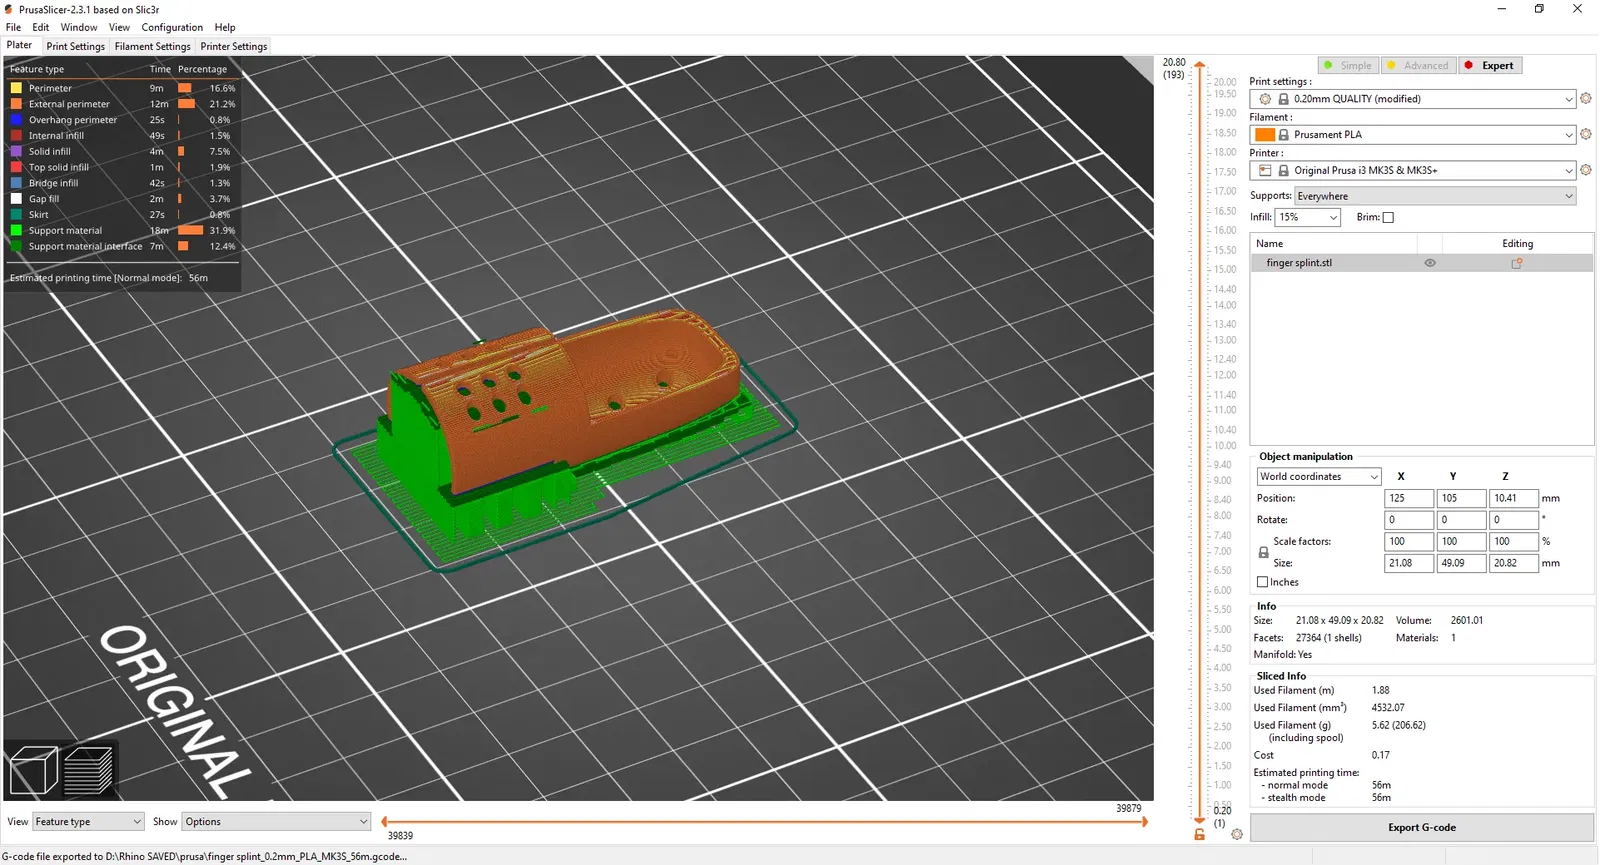Click the vertical layer slider top thumb
The width and height of the screenshot is (1600, 865).
click(1199, 65)
